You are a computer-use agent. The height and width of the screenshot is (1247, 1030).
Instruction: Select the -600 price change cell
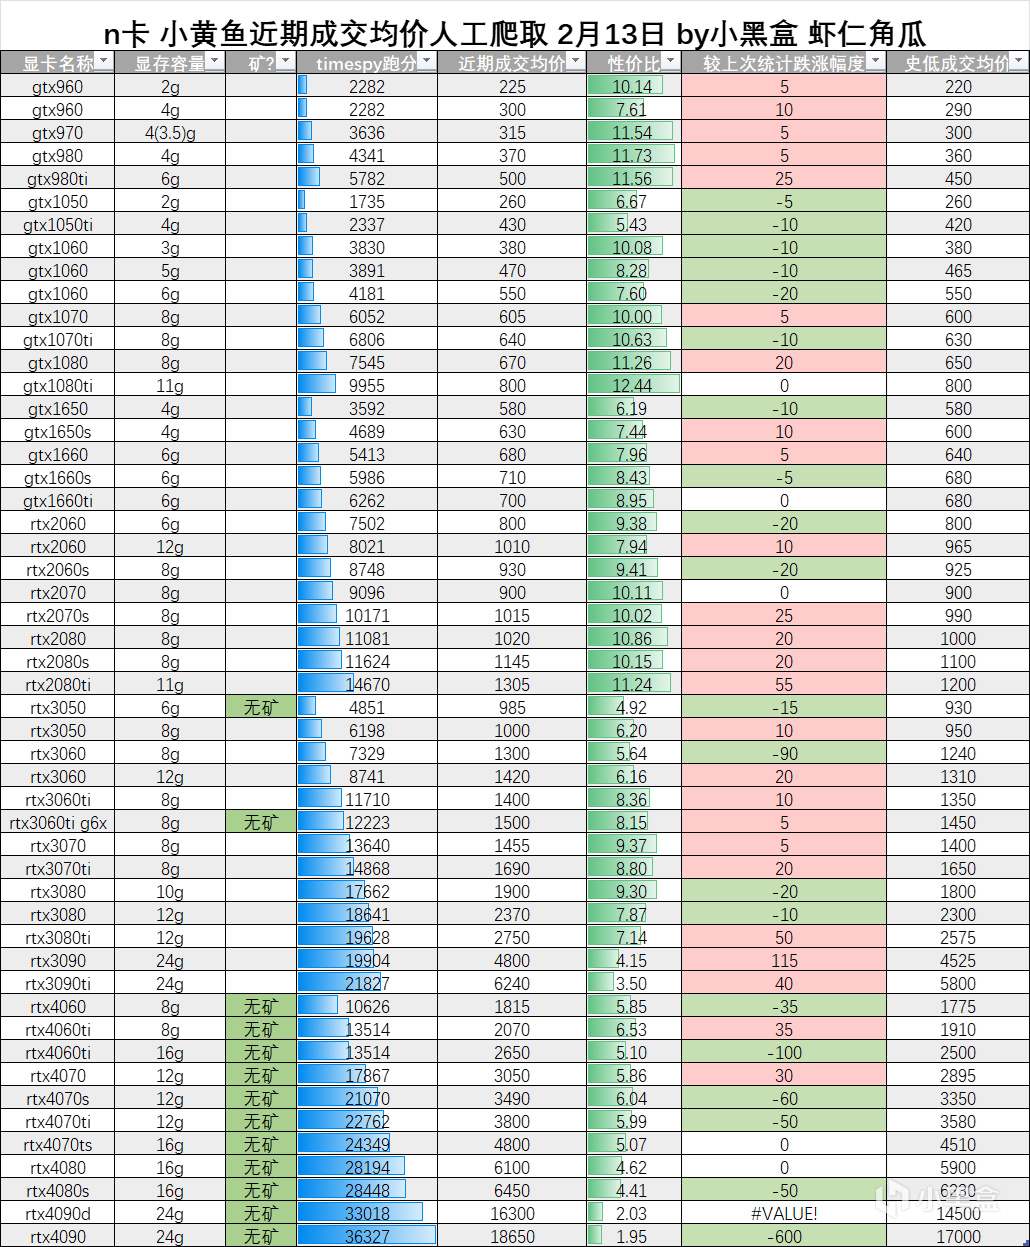coord(784,1237)
